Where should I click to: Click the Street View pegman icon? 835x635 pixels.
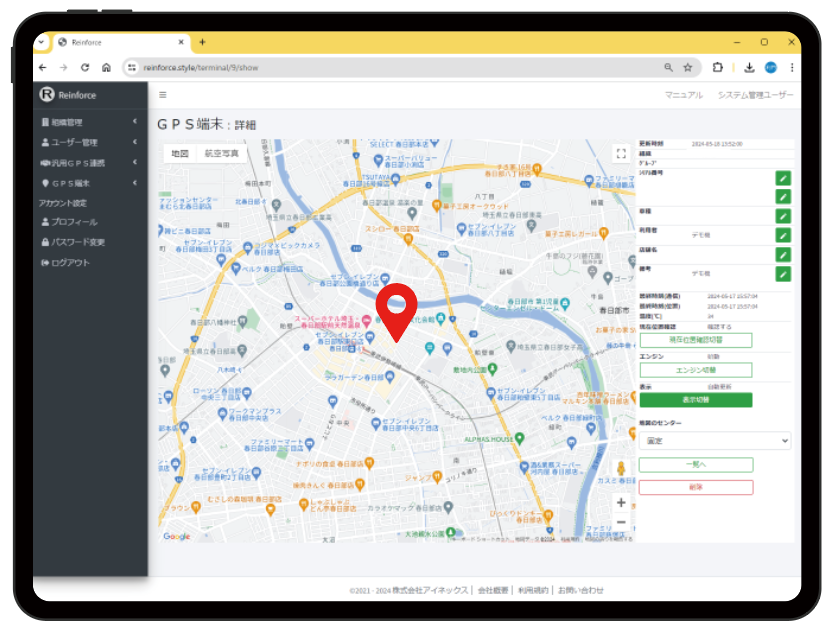(621, 467)
